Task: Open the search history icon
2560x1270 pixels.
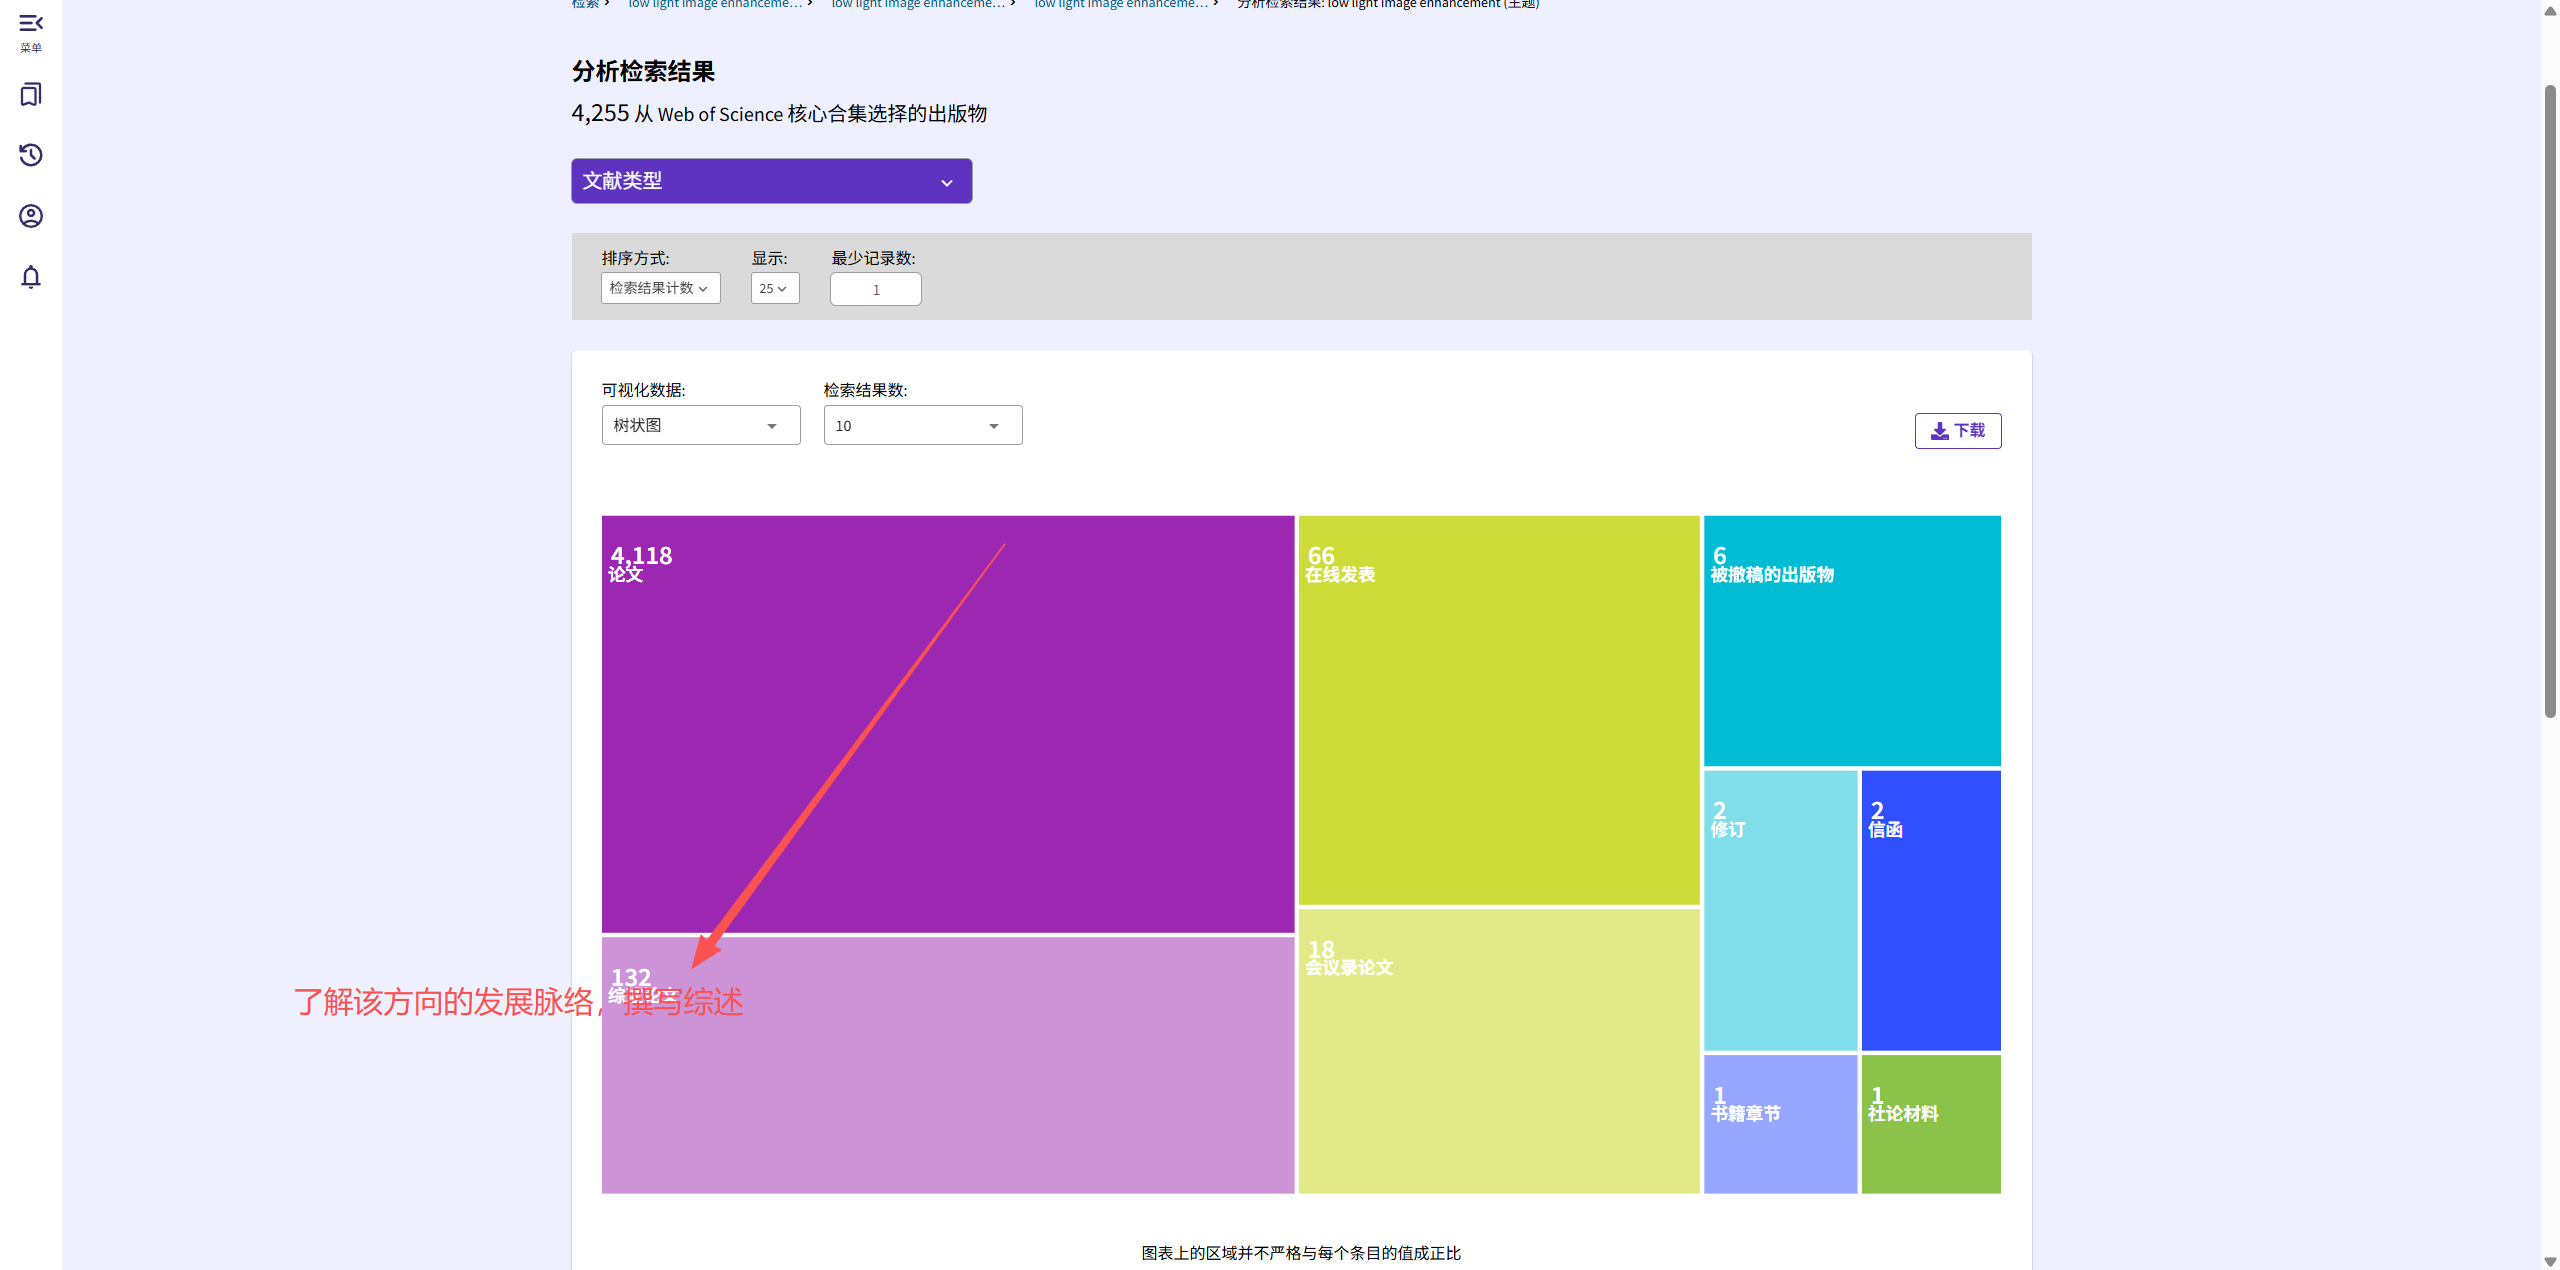Action: point(31,155)
